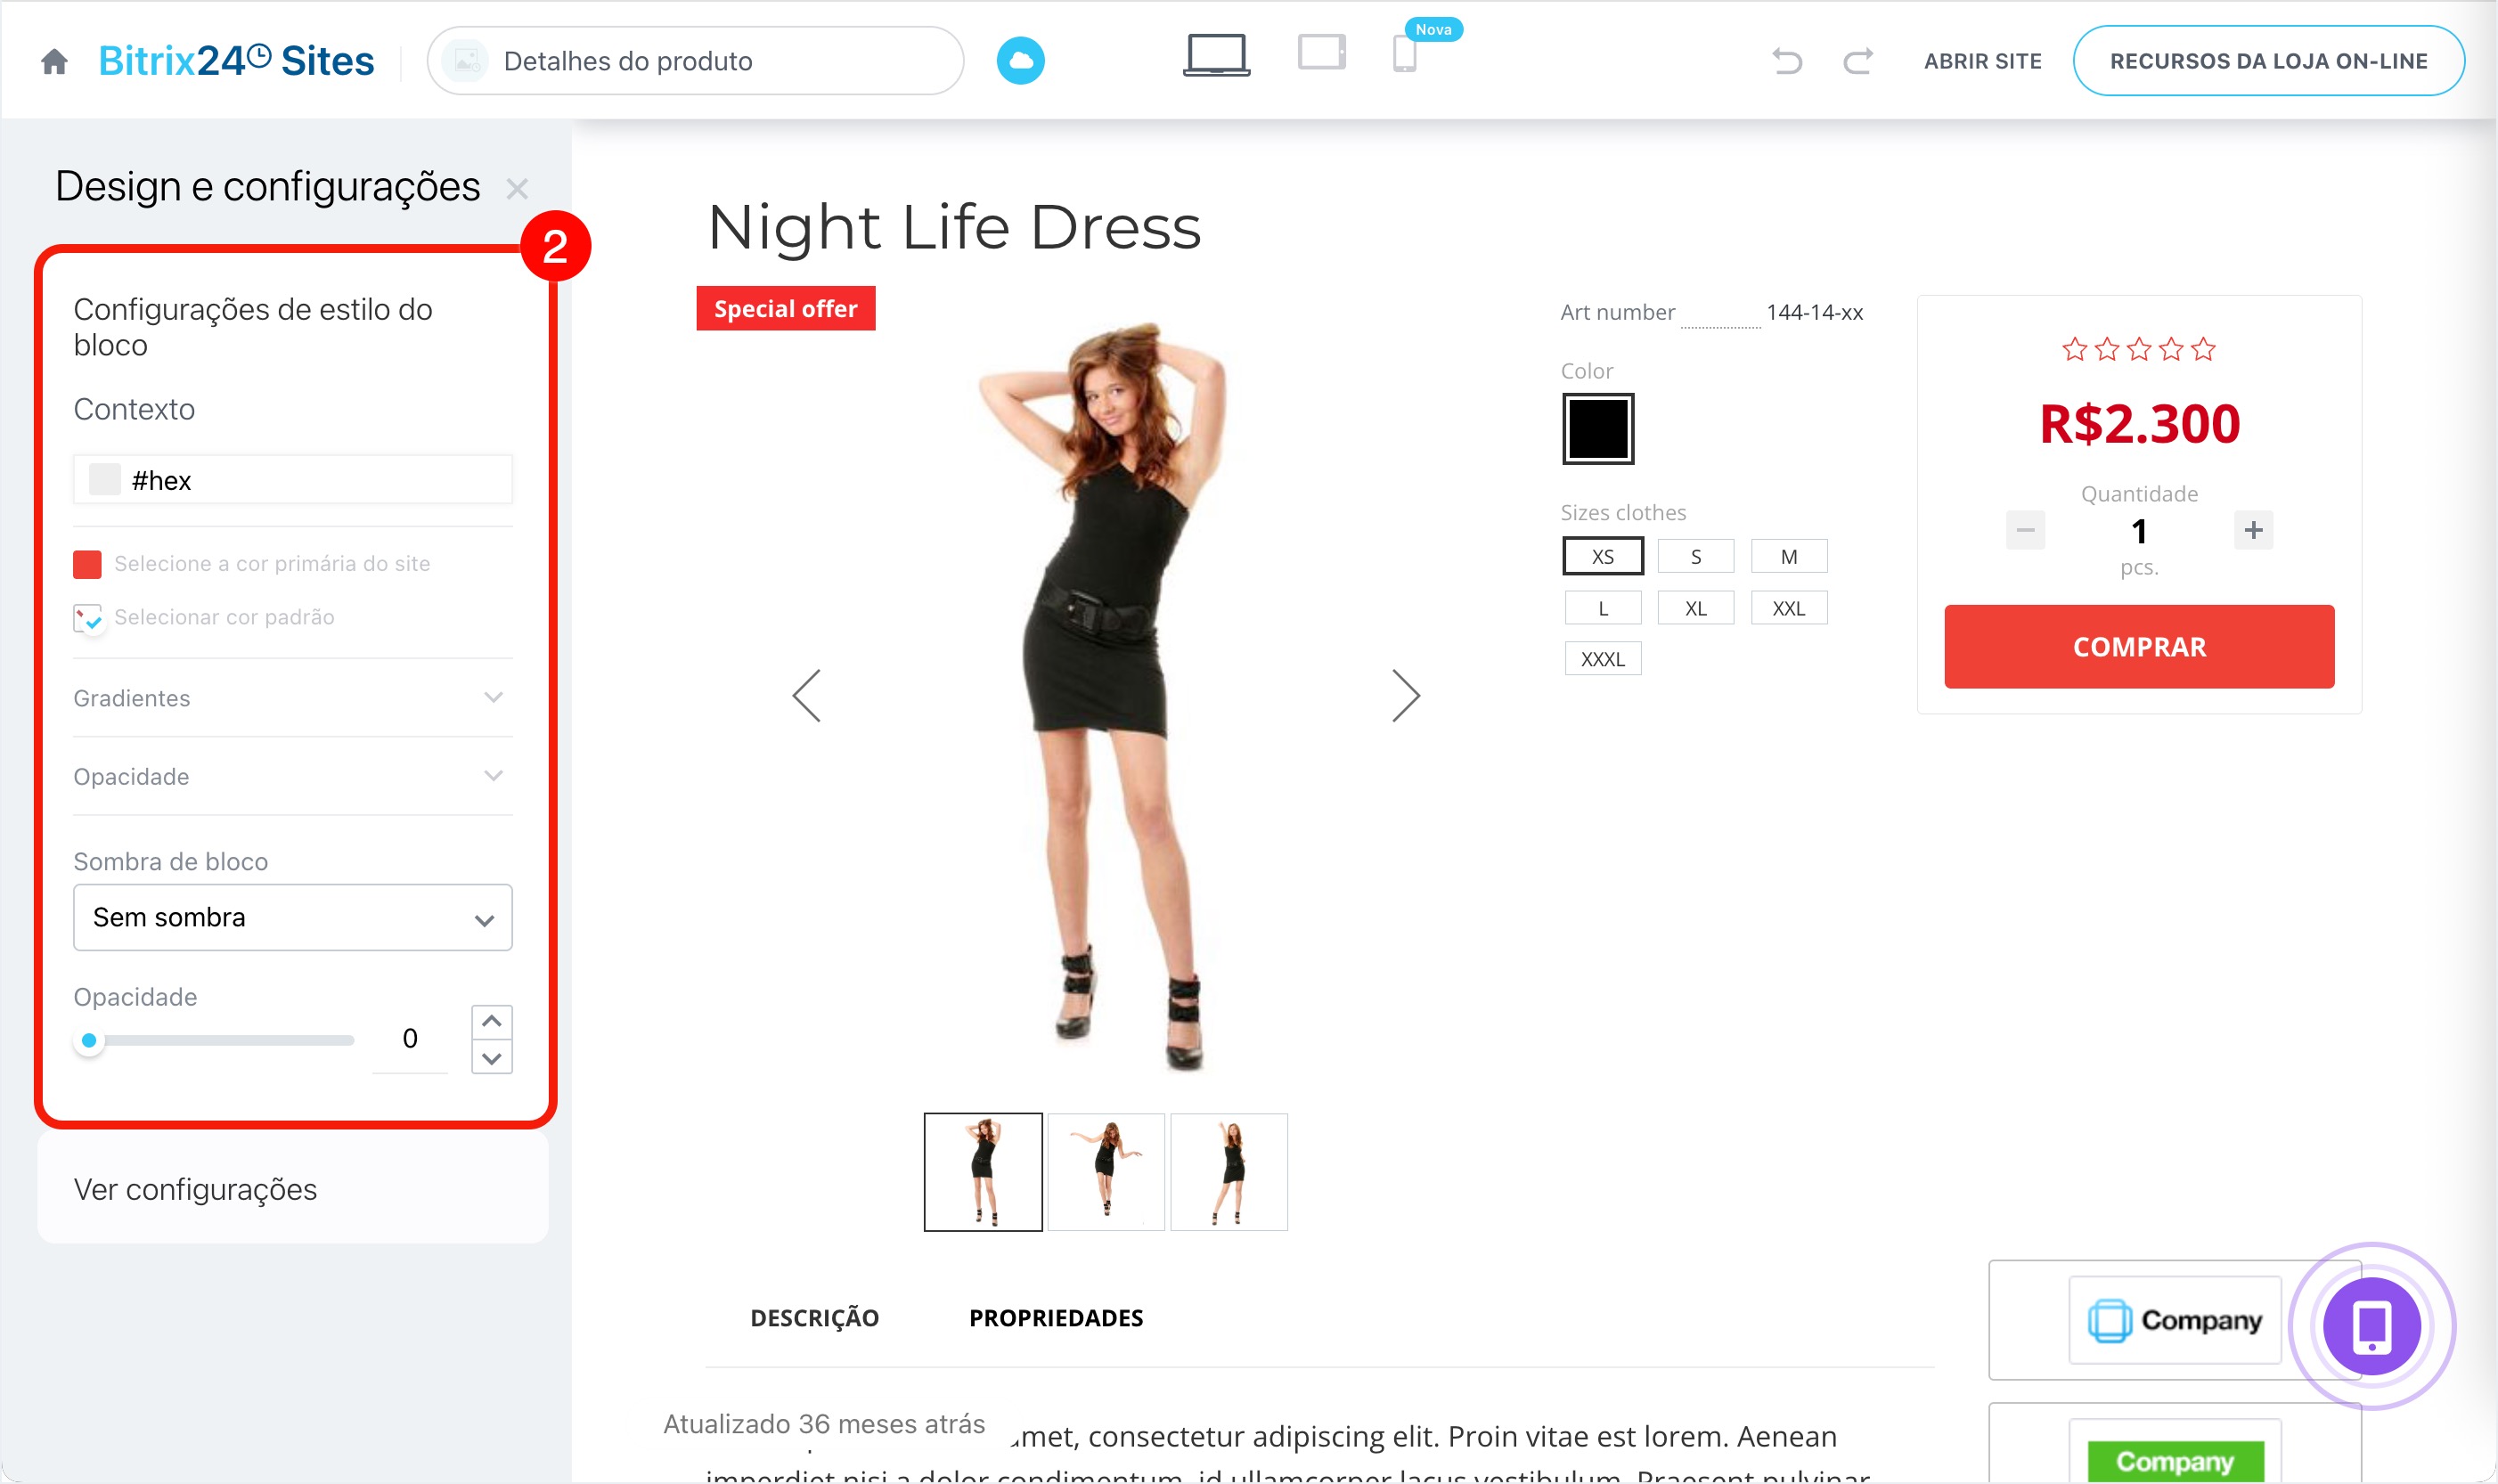Show next product image arrow

(x=1405, y=696)
